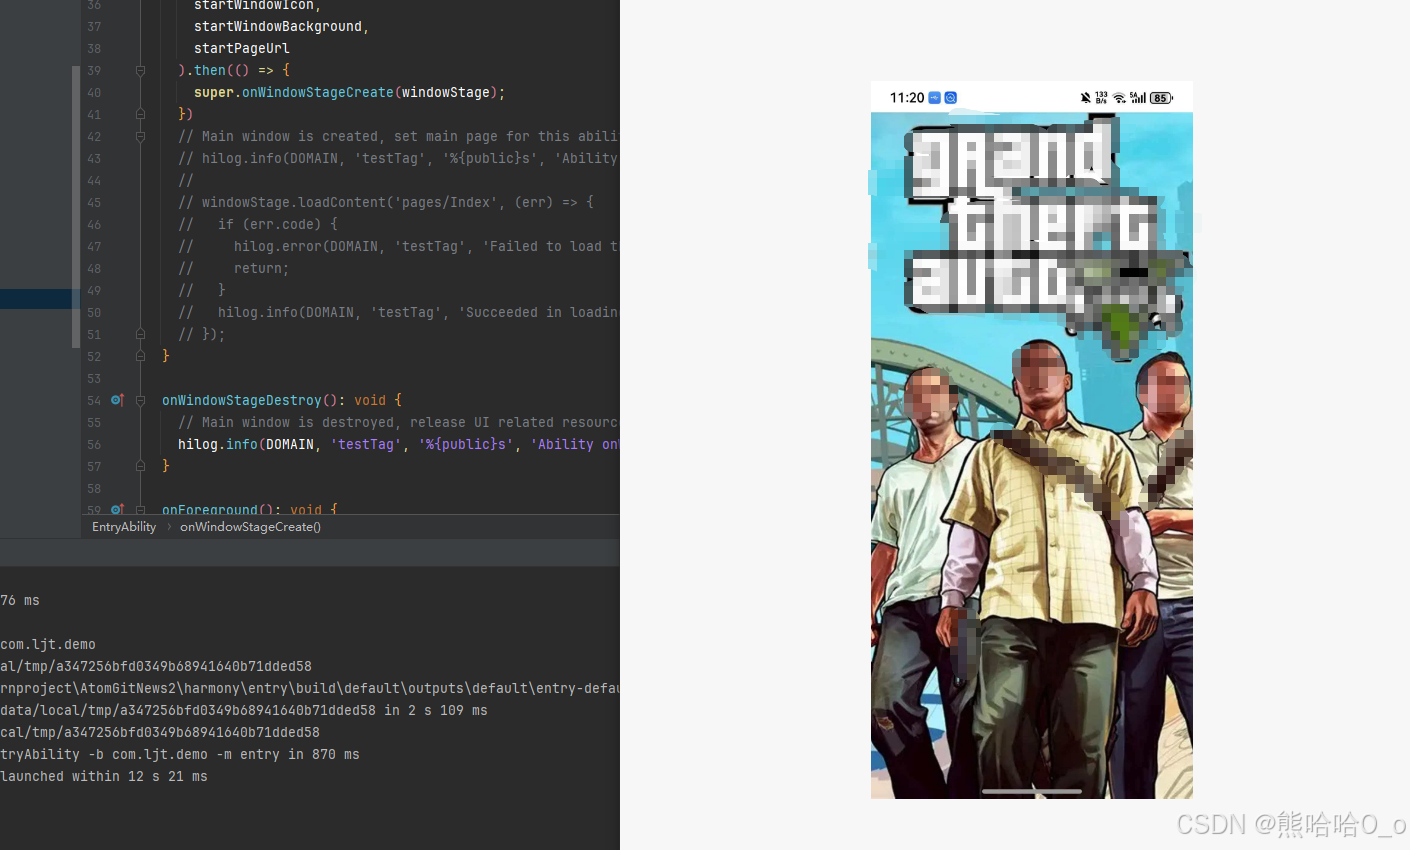Click the commented hilog.error line

click(x=399, y=246)
